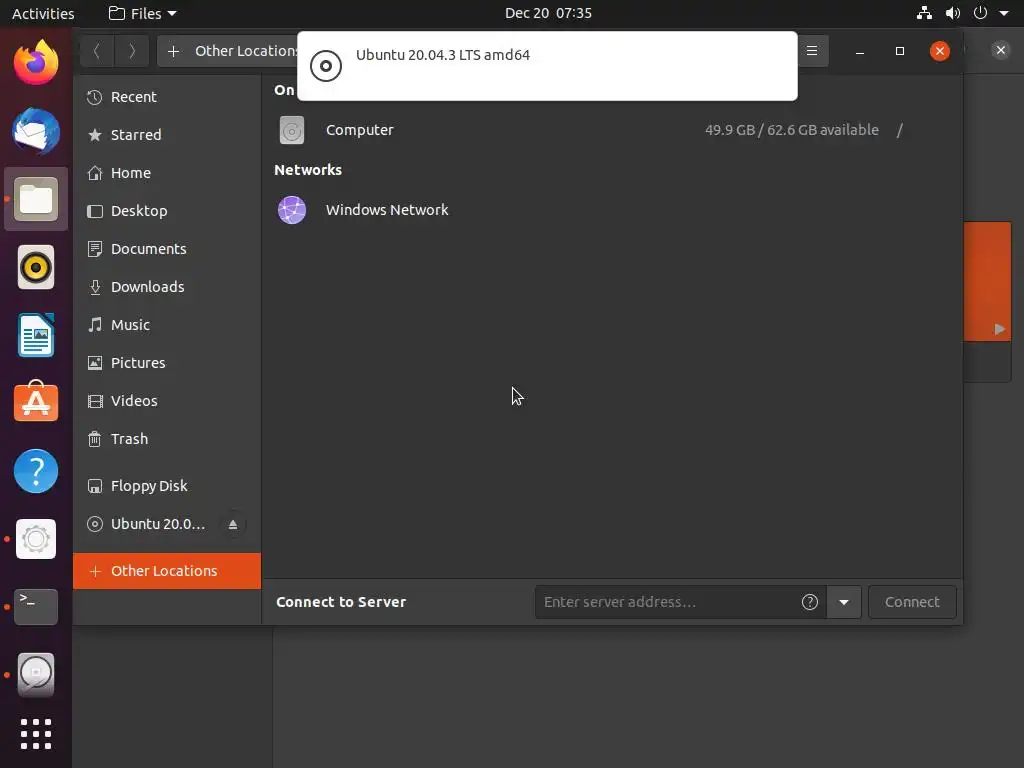Go back with the back arrow
1024x768 pixels.
click(97, 51)
